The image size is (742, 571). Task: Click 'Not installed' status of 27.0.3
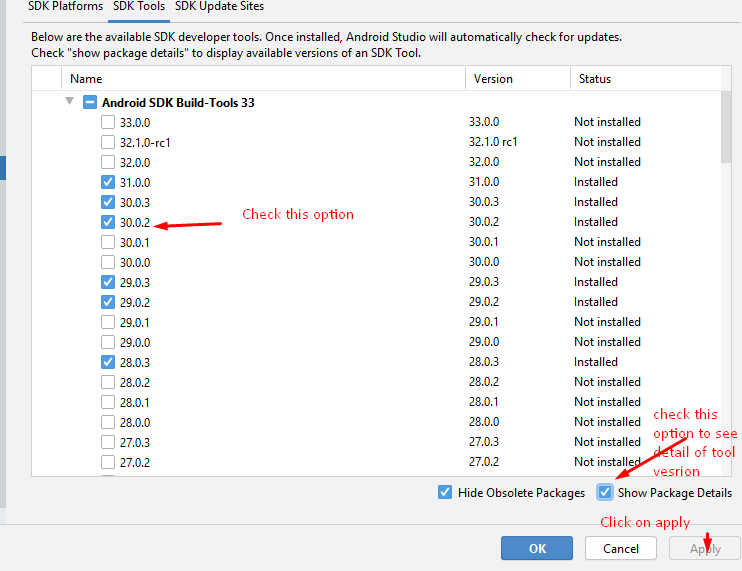click(x=607, y=441)
